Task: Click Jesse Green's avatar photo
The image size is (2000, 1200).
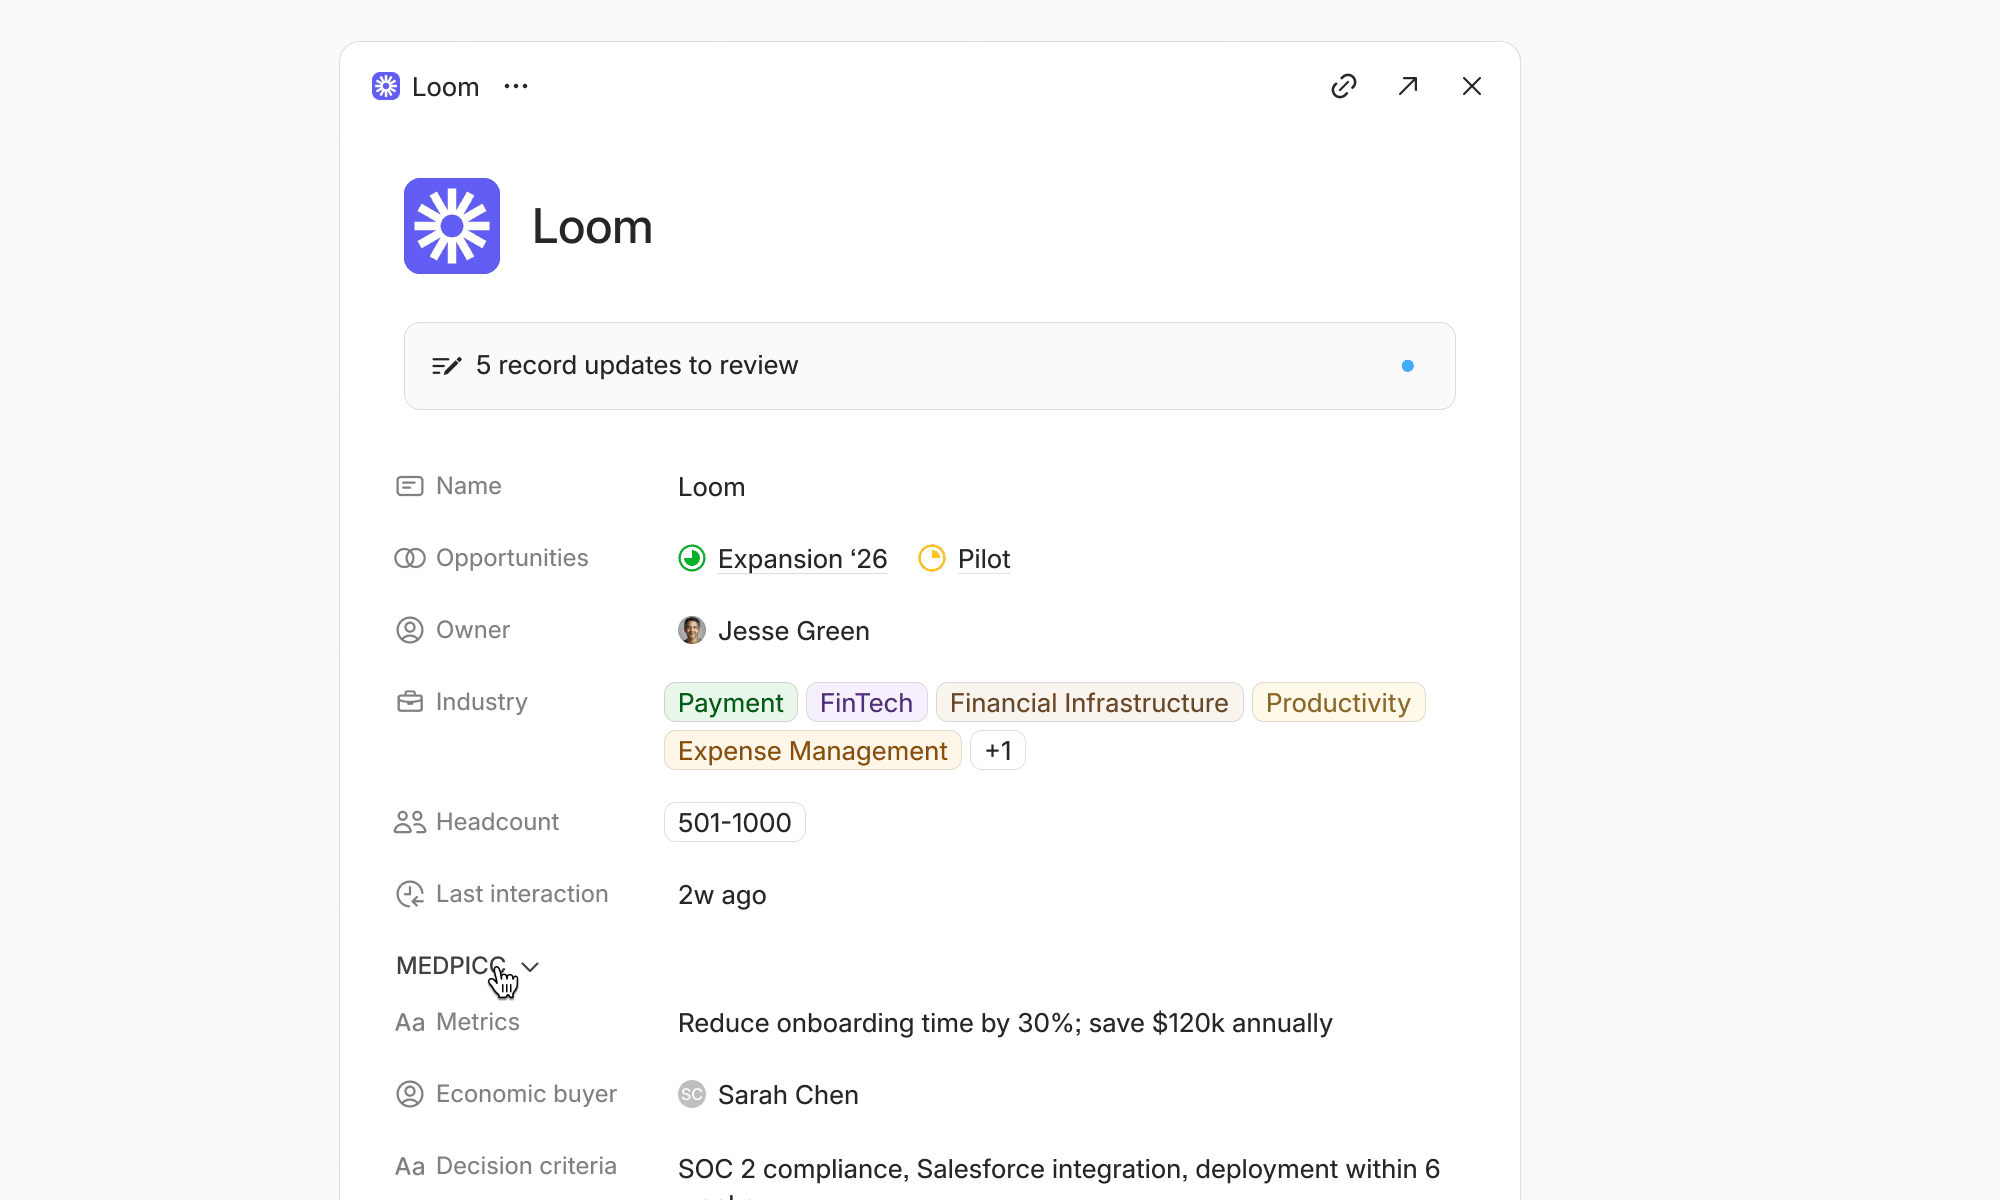Action: [692, 630]
